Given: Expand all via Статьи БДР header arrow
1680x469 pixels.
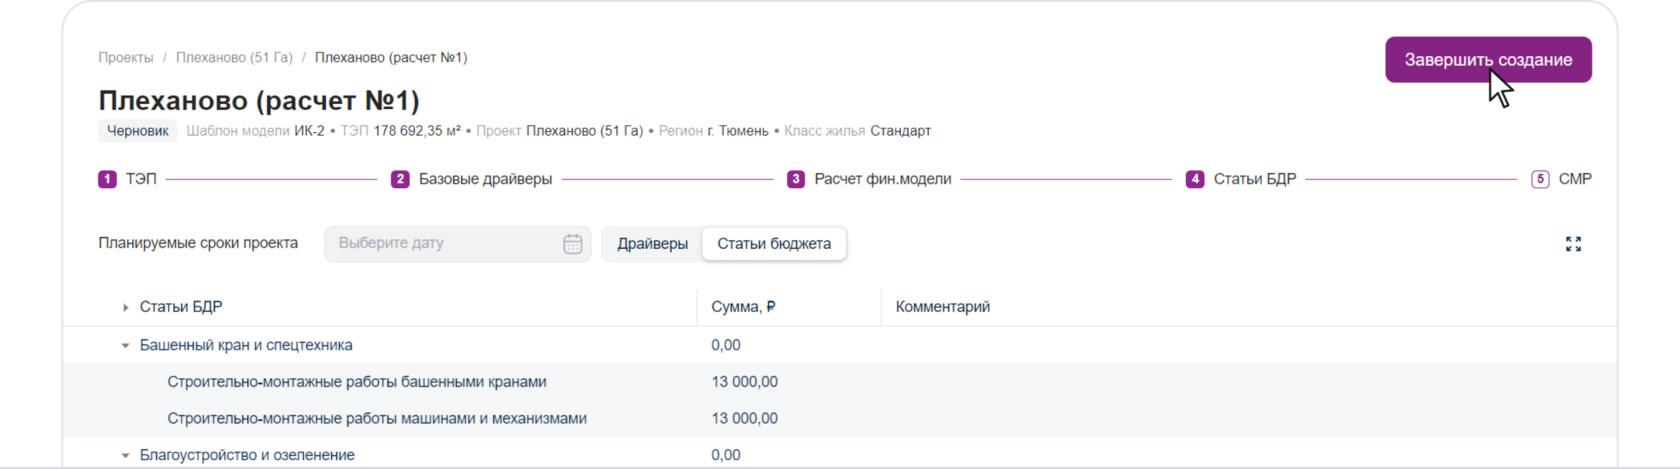Looking at the screenshot, I should coord(125,308).
